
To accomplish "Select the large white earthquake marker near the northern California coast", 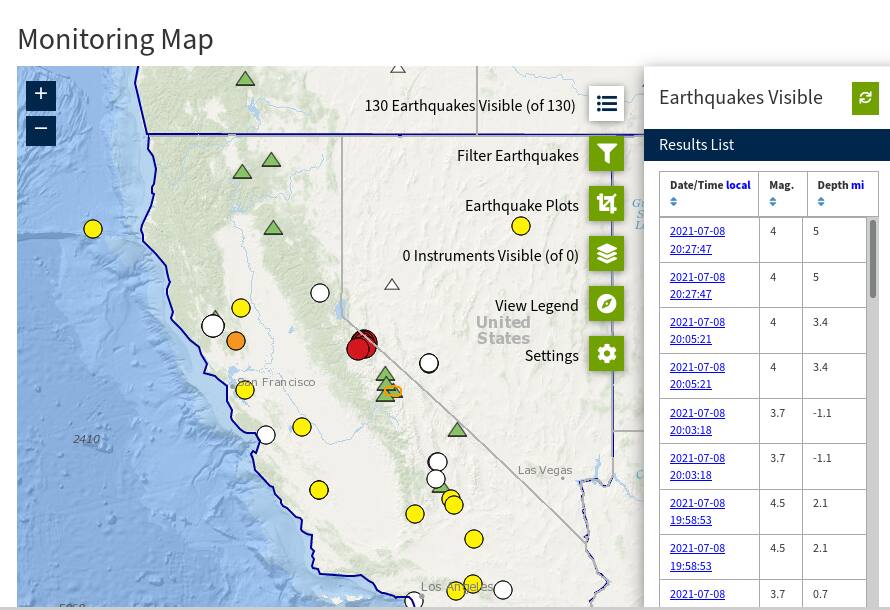I will [213, 326].
